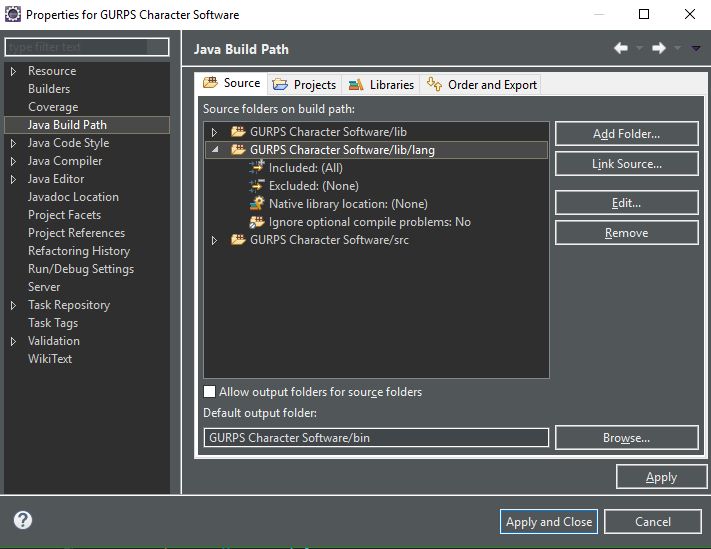711x549 pixels.
Task: Expand the Validation category
Action: point(13,341)
